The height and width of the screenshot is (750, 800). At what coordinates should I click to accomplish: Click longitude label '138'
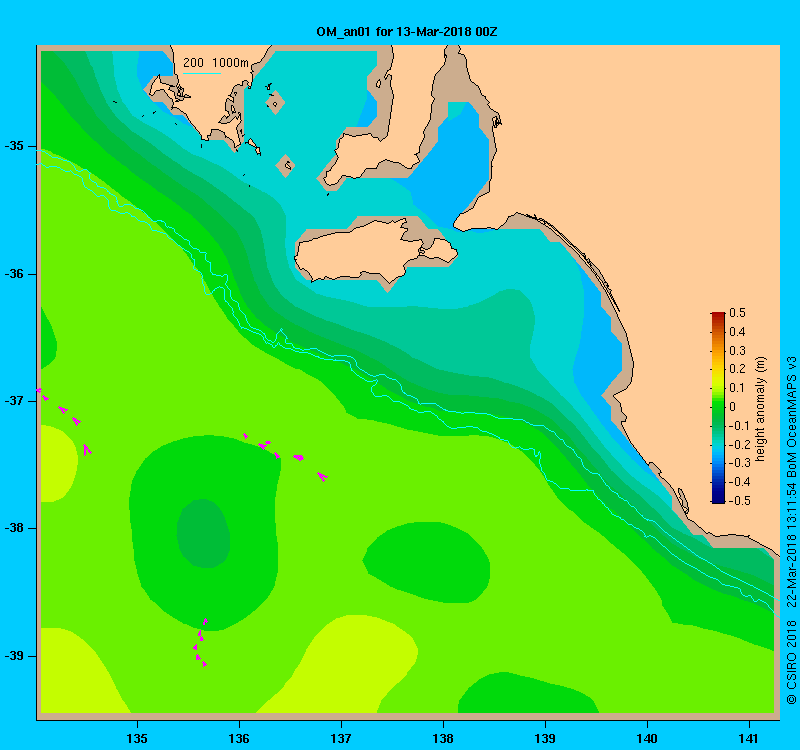pos(443,738)
